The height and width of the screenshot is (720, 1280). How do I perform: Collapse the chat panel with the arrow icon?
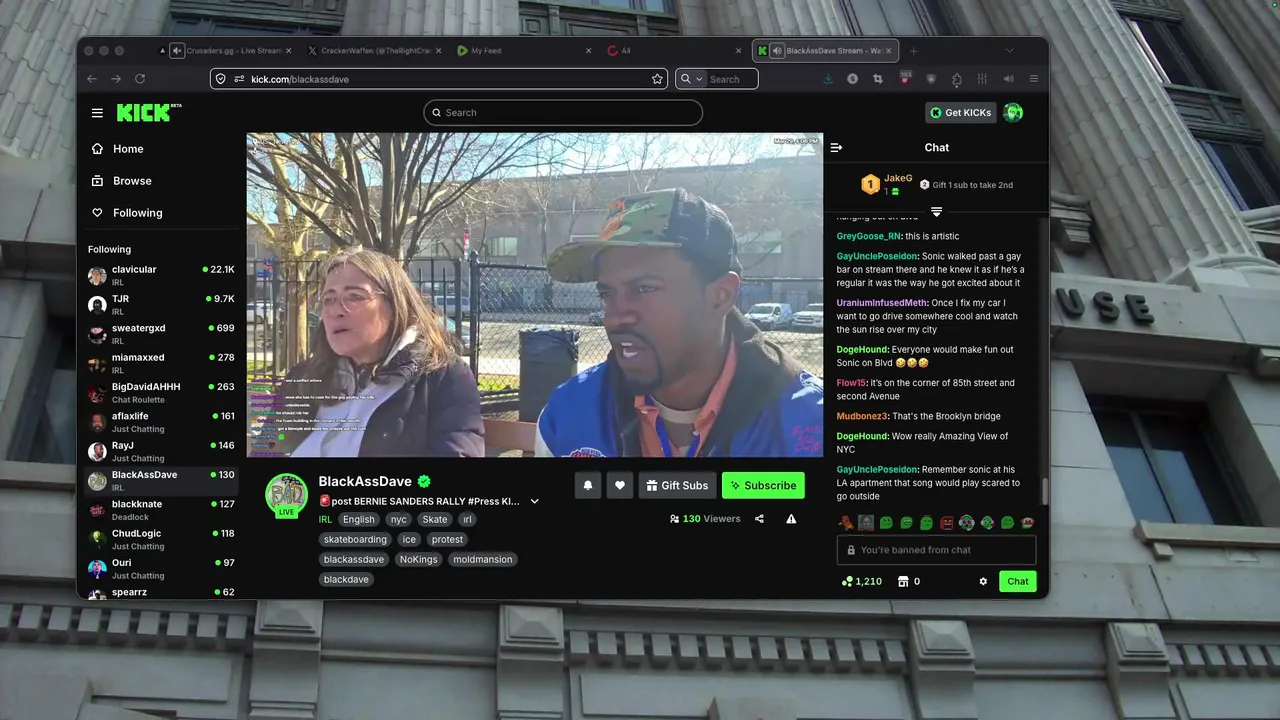click(836, 148)
